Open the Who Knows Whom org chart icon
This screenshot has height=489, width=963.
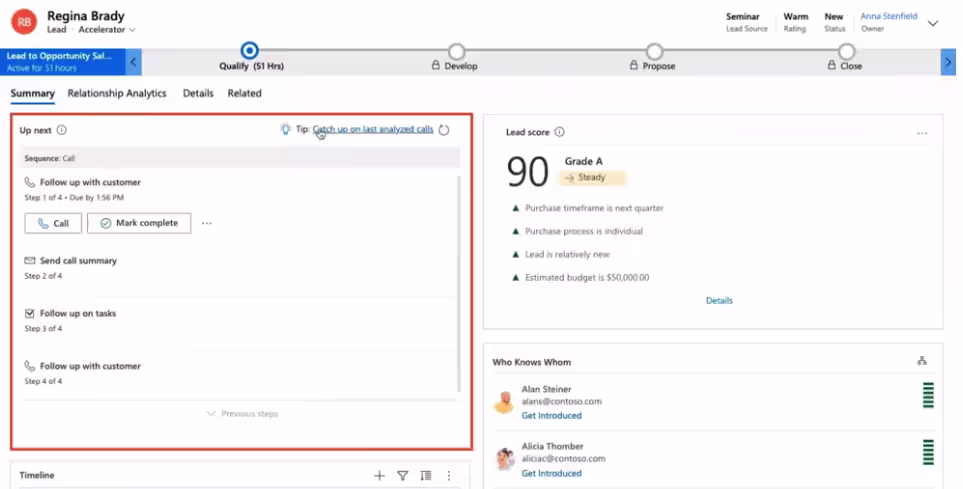tap(921, 361)
